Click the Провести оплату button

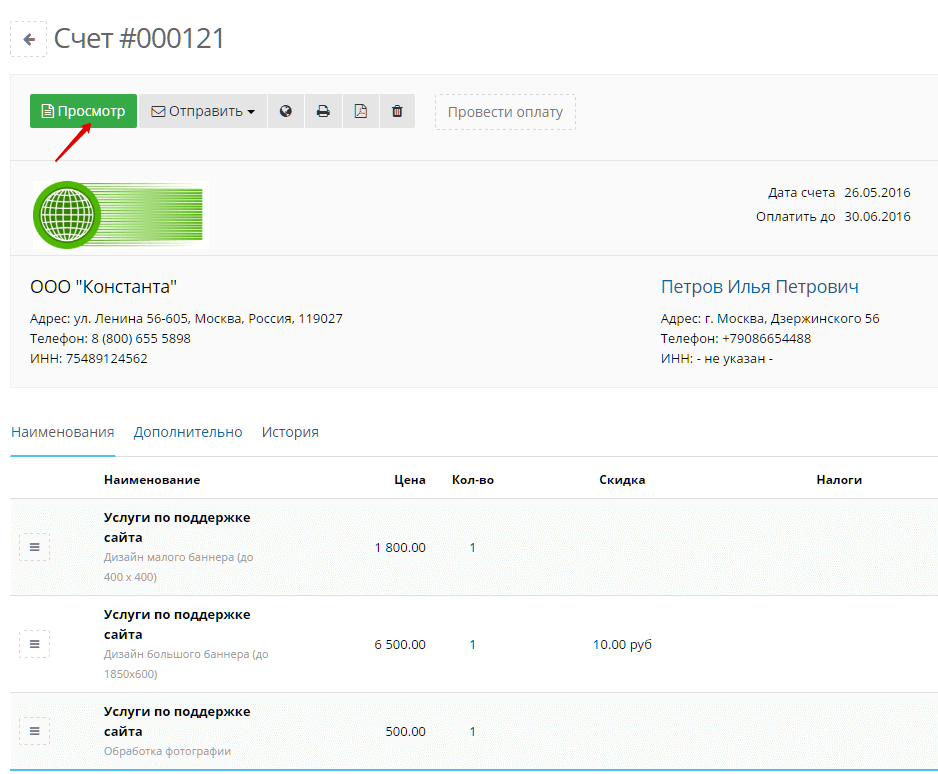(505, 111)
